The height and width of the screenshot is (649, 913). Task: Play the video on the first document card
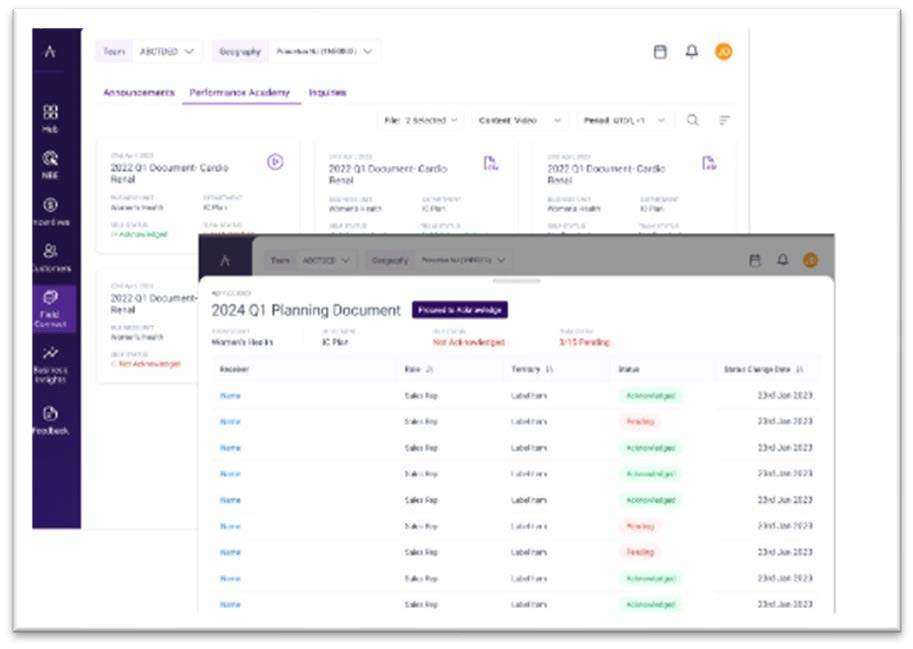[x=275, y=162]
